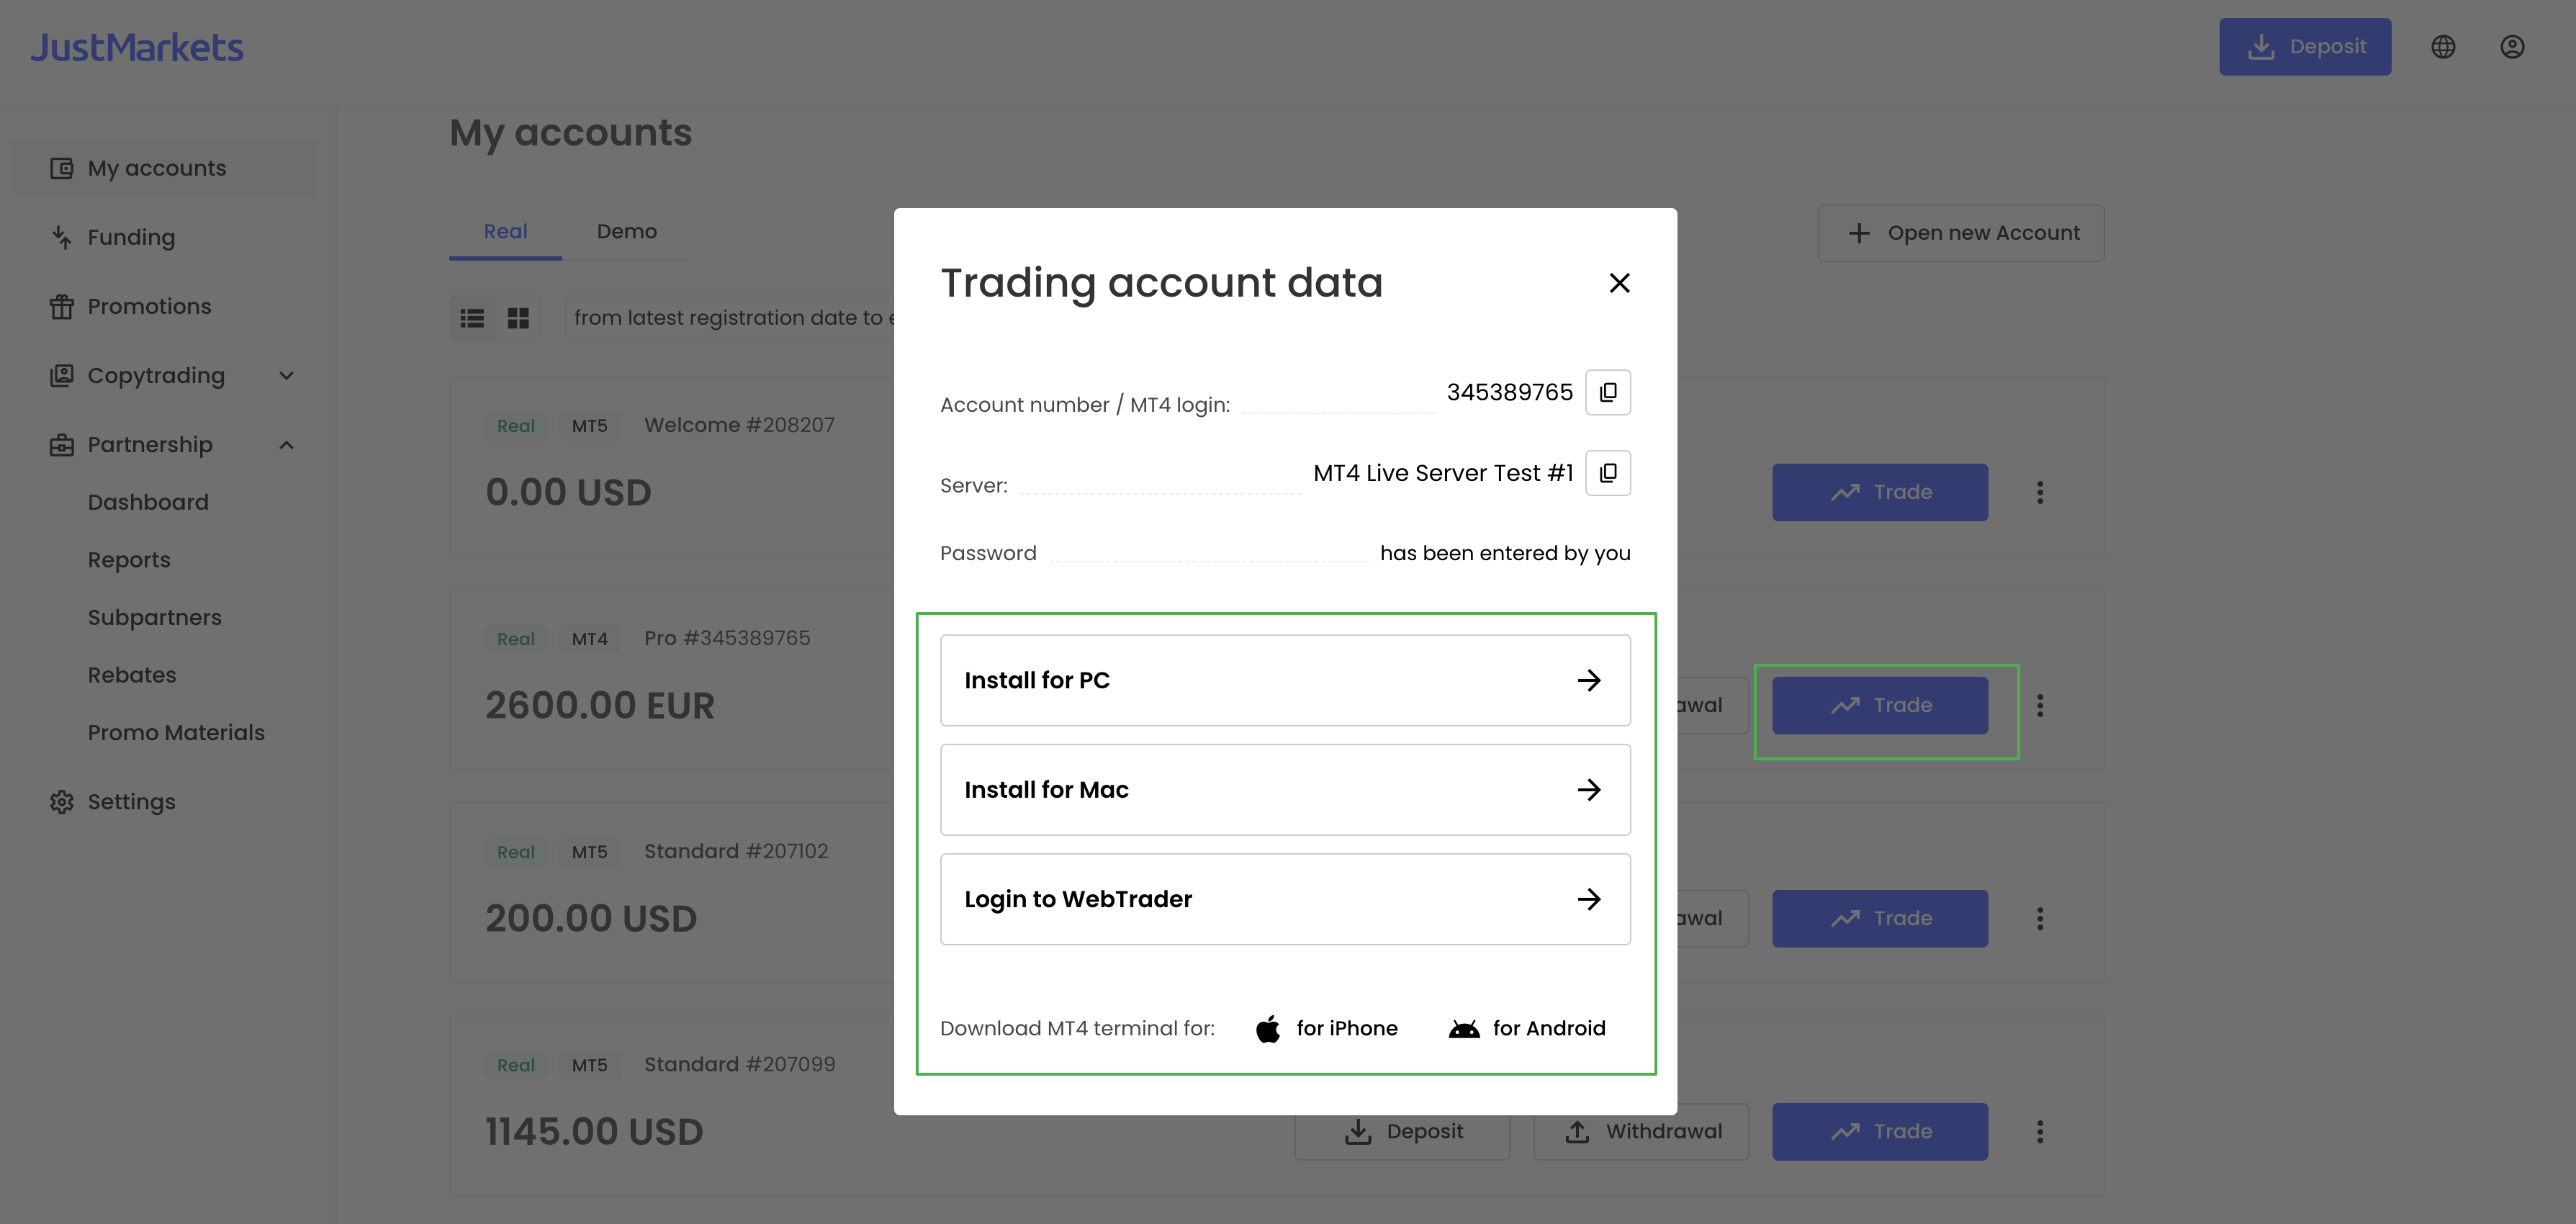Switch to list view layout

click(x=472, y=318)
